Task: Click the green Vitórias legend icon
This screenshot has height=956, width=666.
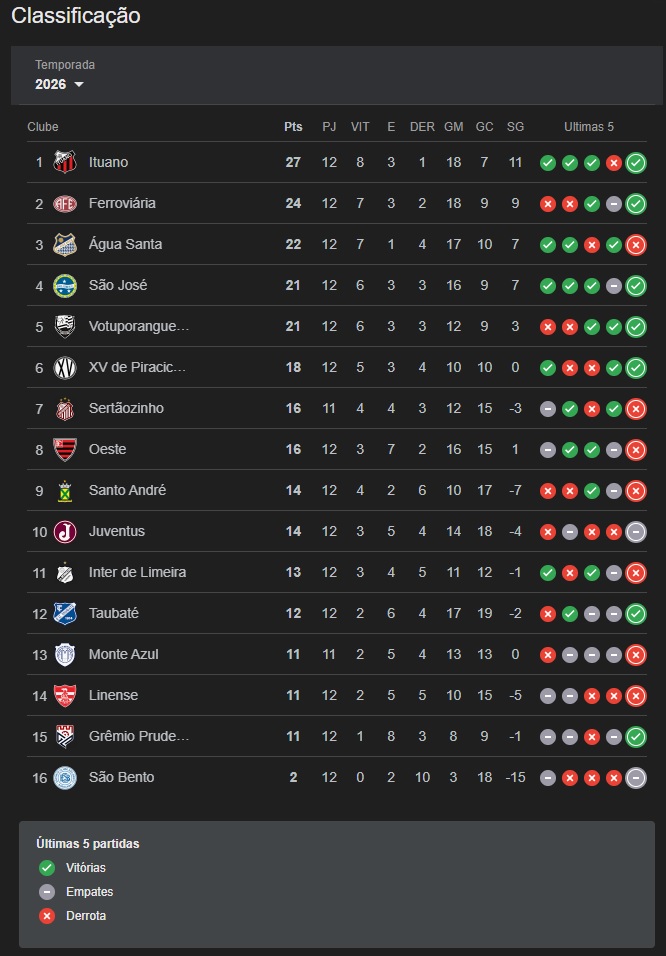Action: (x=47, y=868)
